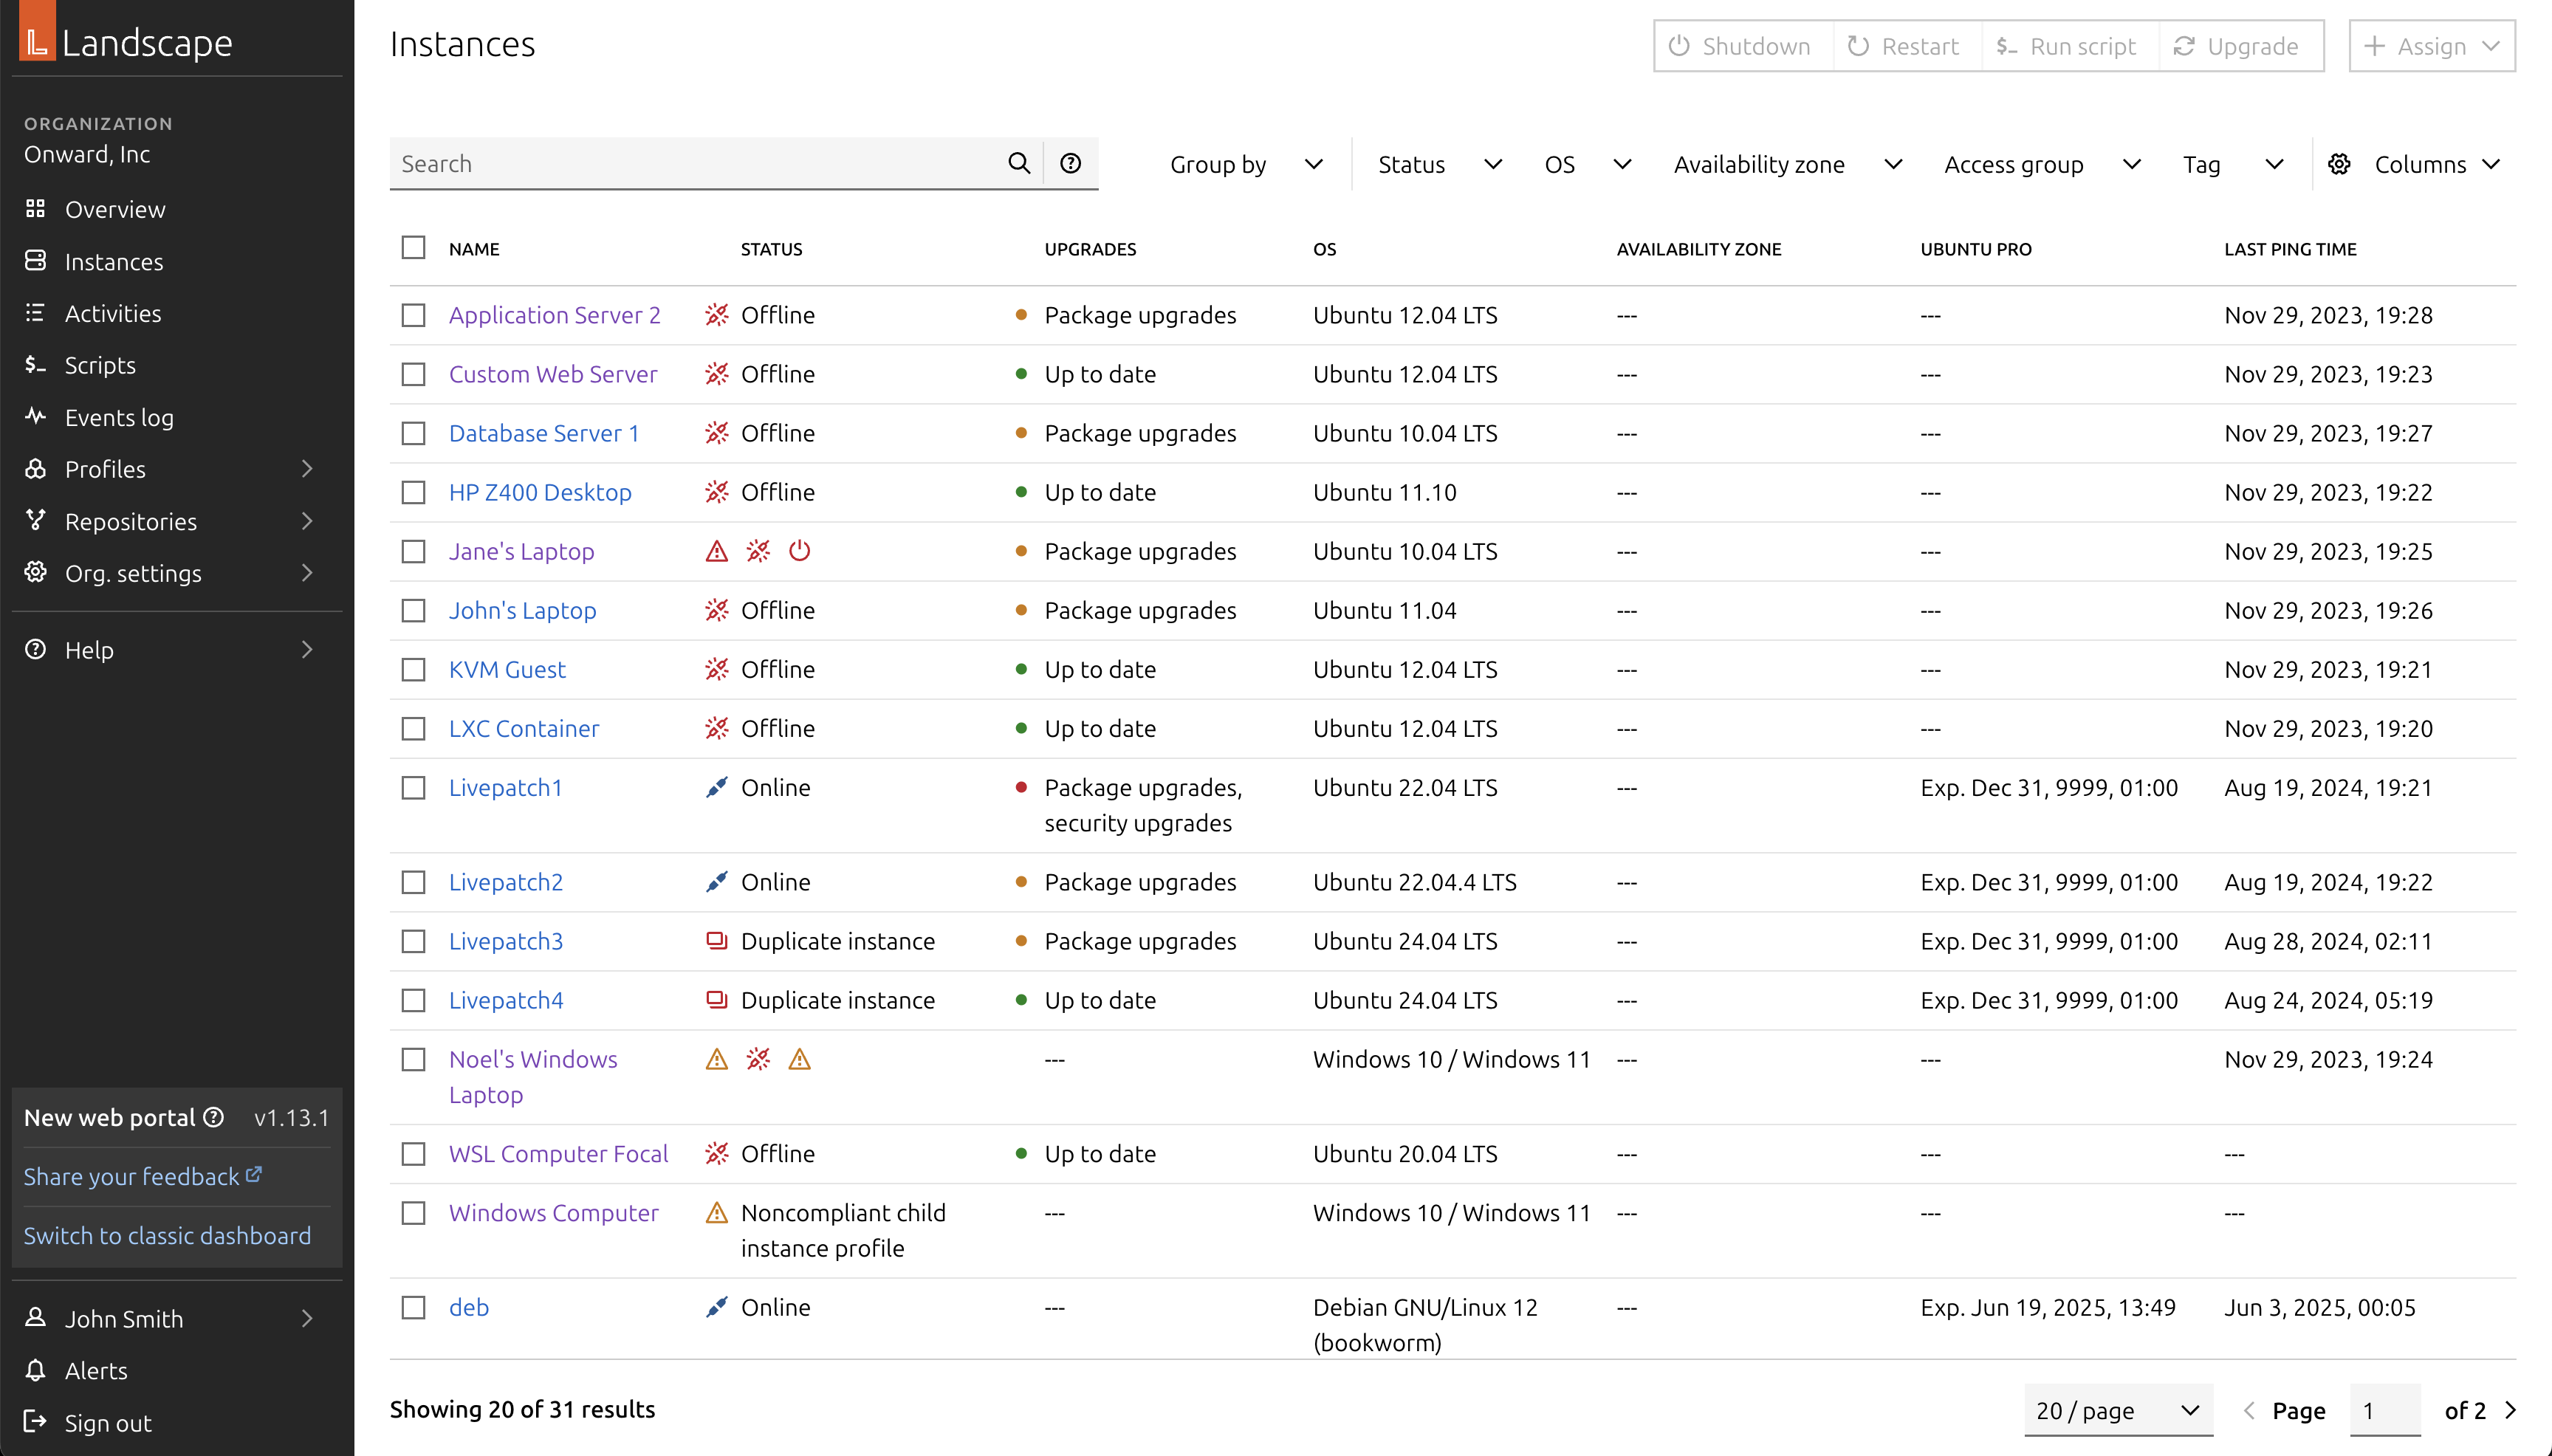Go to the next page arrow
This screenshot has width=2552, height=1456.
point(2510,1410)
